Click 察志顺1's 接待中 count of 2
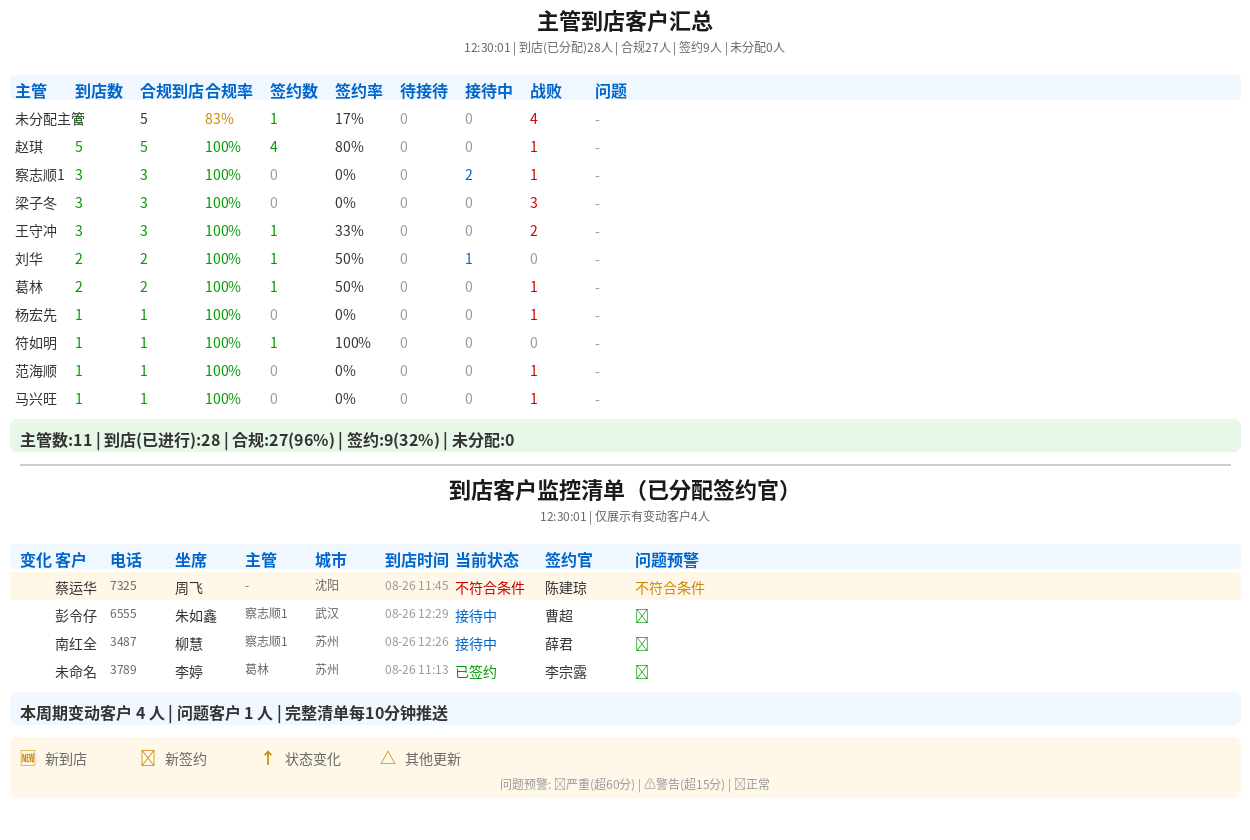1250x840 pixels. pyautogui.click(x=469, y=175)
